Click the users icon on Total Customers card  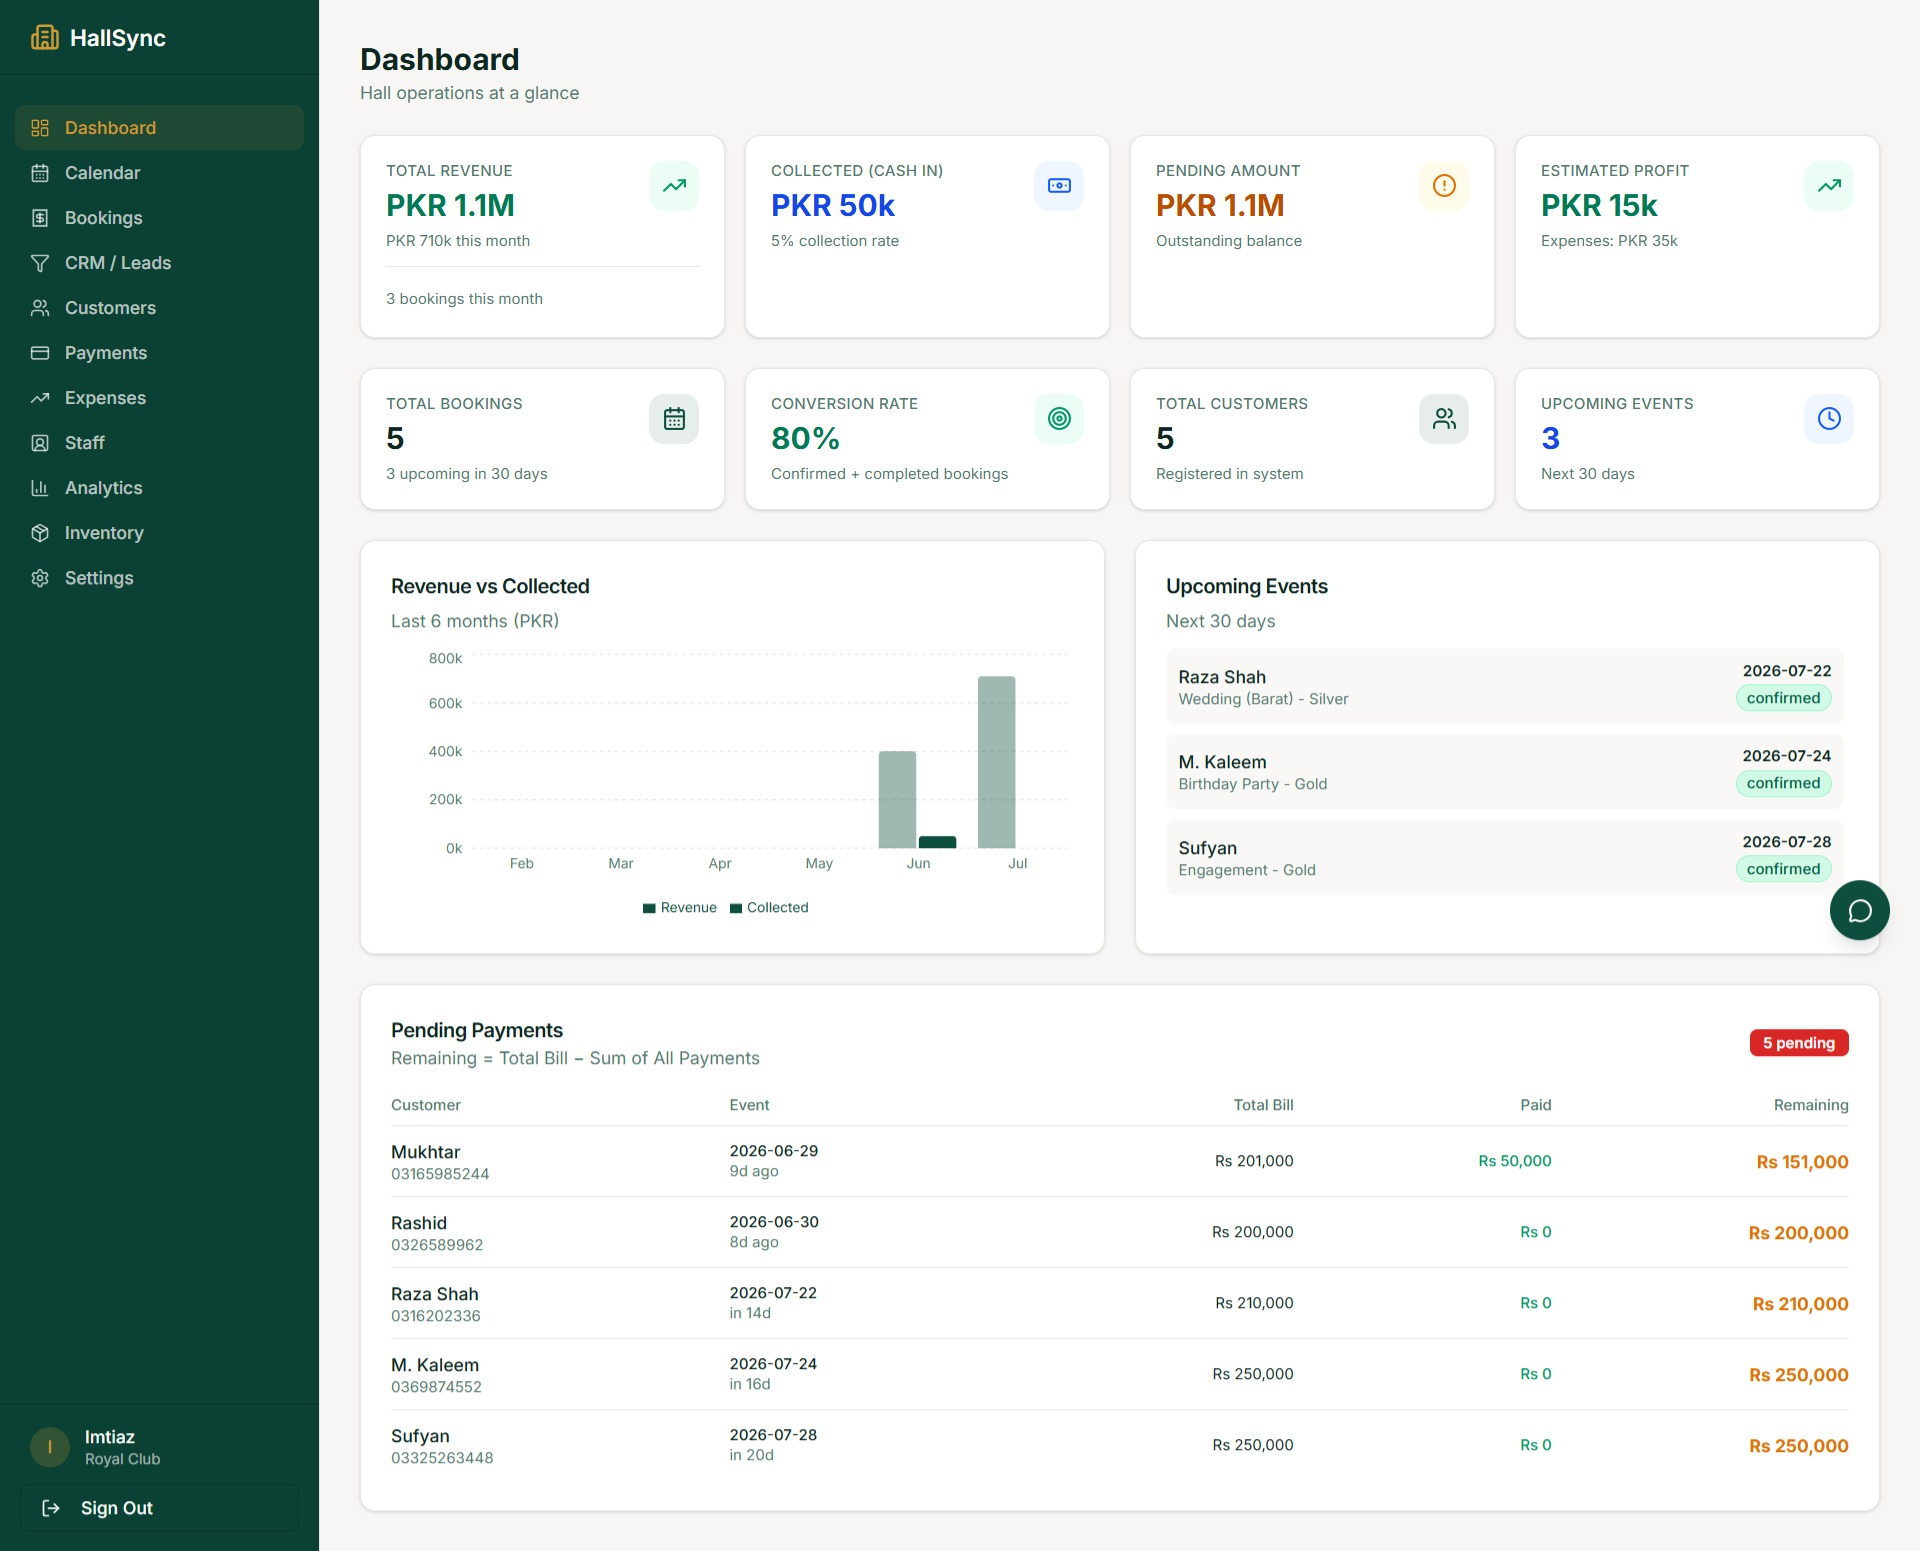click(1444, 419)
